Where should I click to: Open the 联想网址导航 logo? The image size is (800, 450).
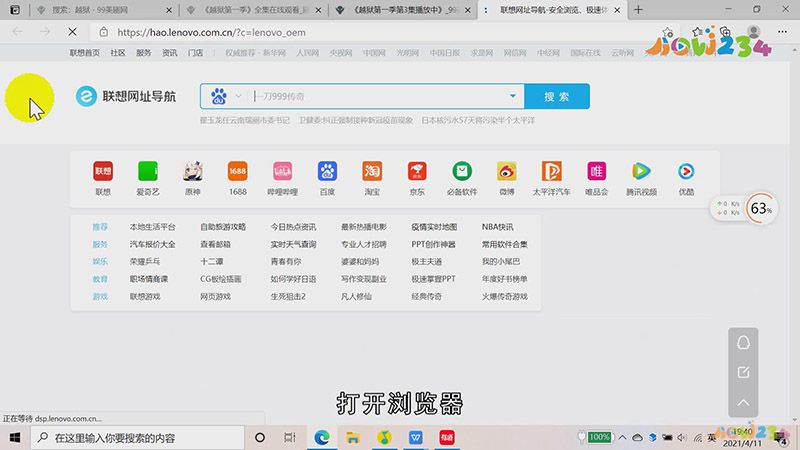click(126, 96)
